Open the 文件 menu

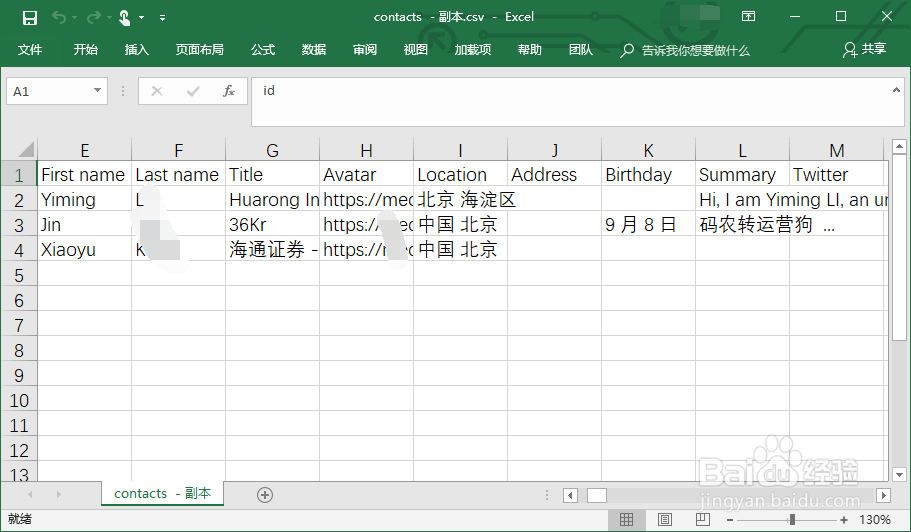(30, 50)
